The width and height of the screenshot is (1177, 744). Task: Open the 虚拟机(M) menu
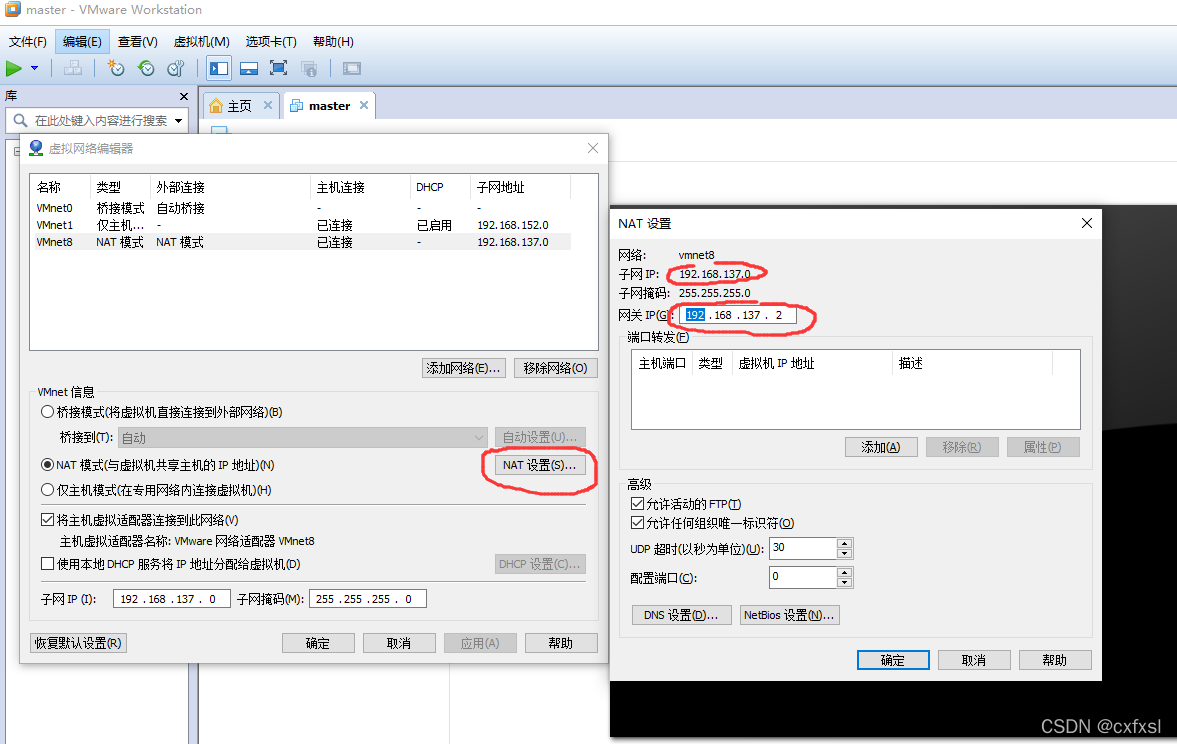pos(201,41)
